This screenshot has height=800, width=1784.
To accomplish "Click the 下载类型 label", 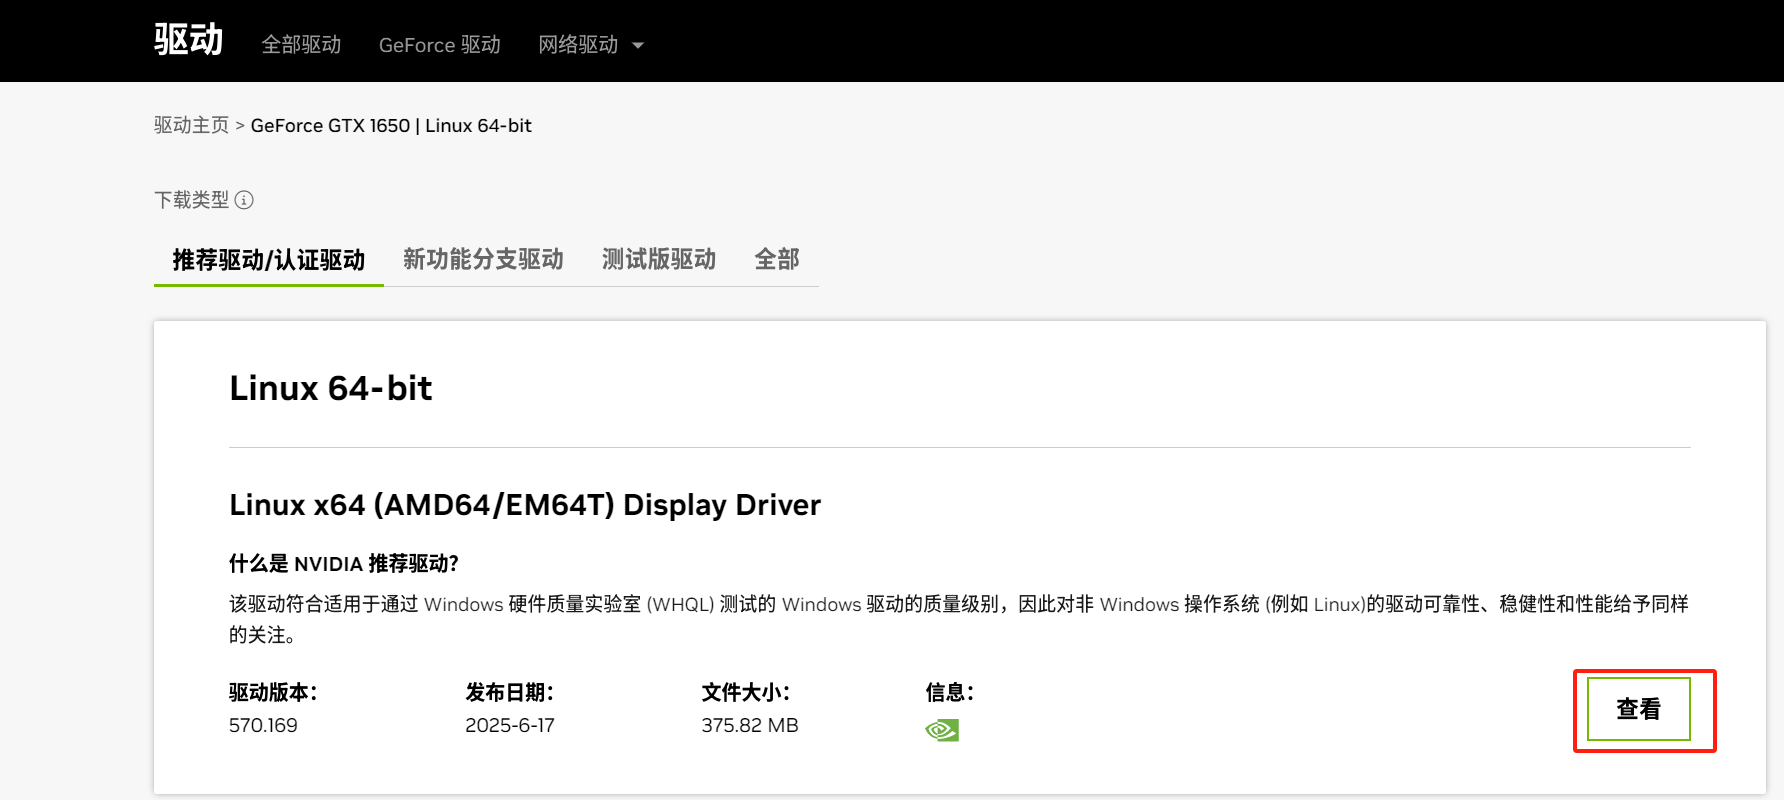I will coord(191,200).
